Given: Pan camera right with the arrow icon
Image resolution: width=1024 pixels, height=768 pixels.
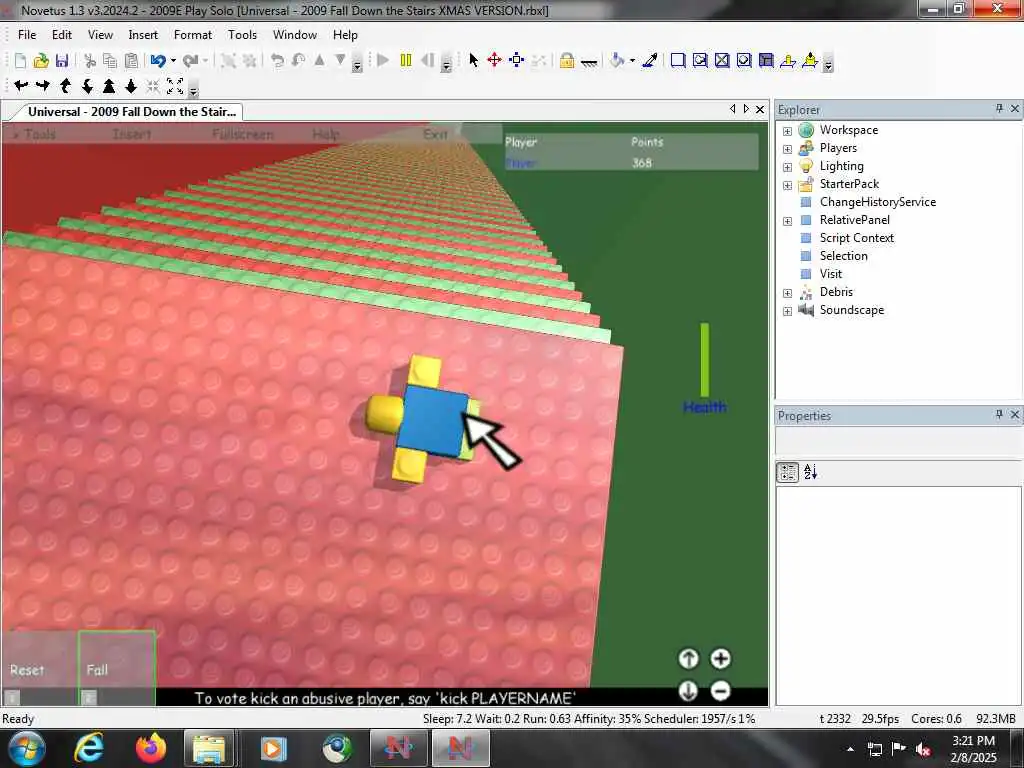Looking at the screenshot, I should pyautogui.click(x=43, y=86).
